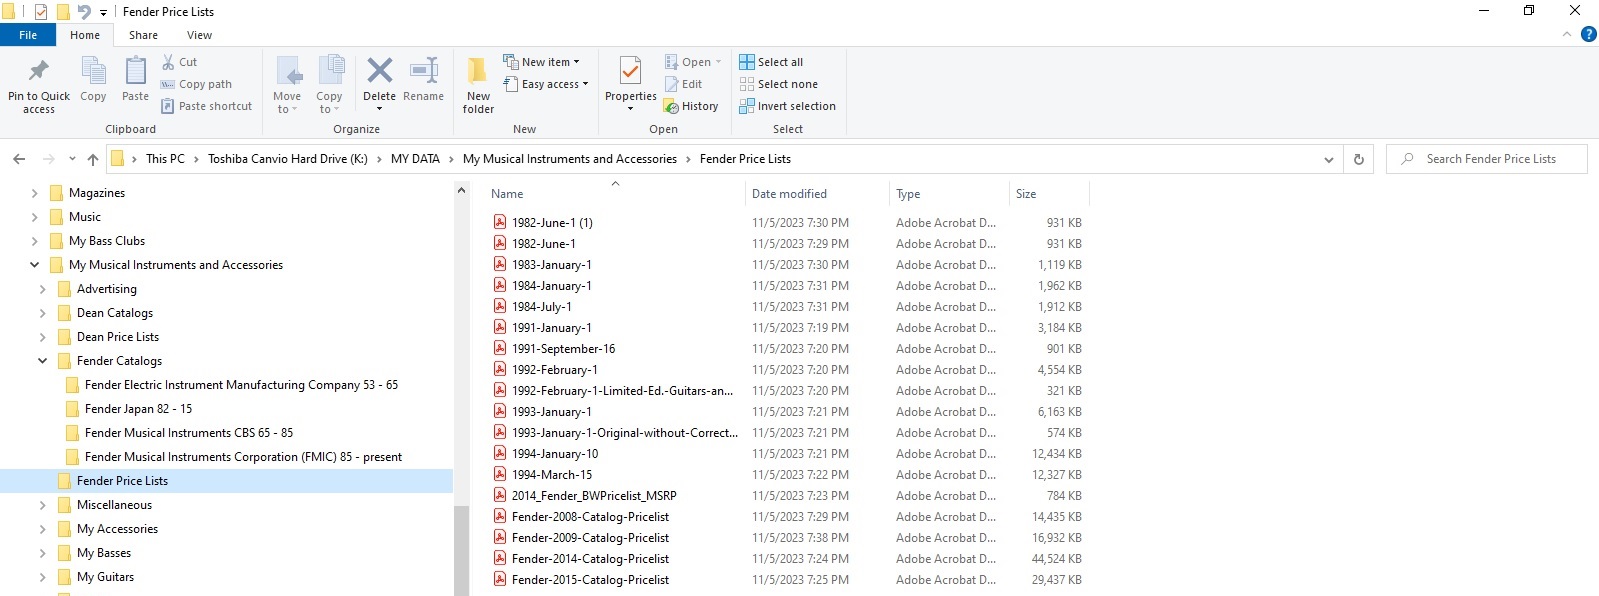The width and height of the screenshot is (1599, 596).
Task: Click Paste shortcut command
Action: click(206, 106)
